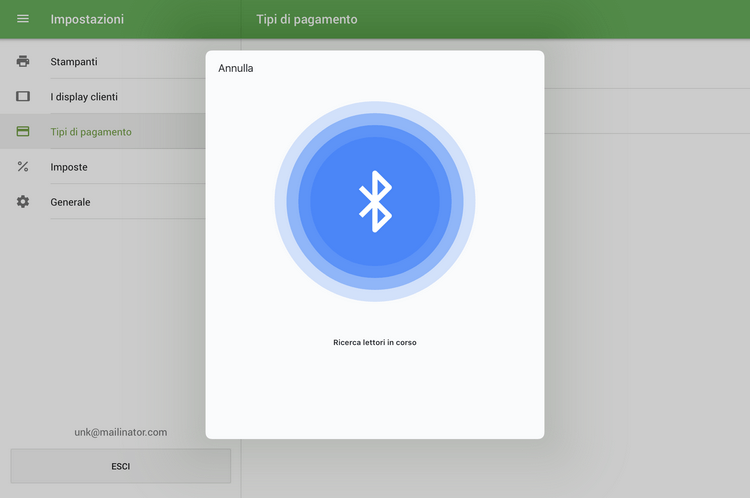Image resolution: width=750 pixels, height=498 pixels.
Task: Click the printer icon for Stampanti
Action: click(23, 62)
